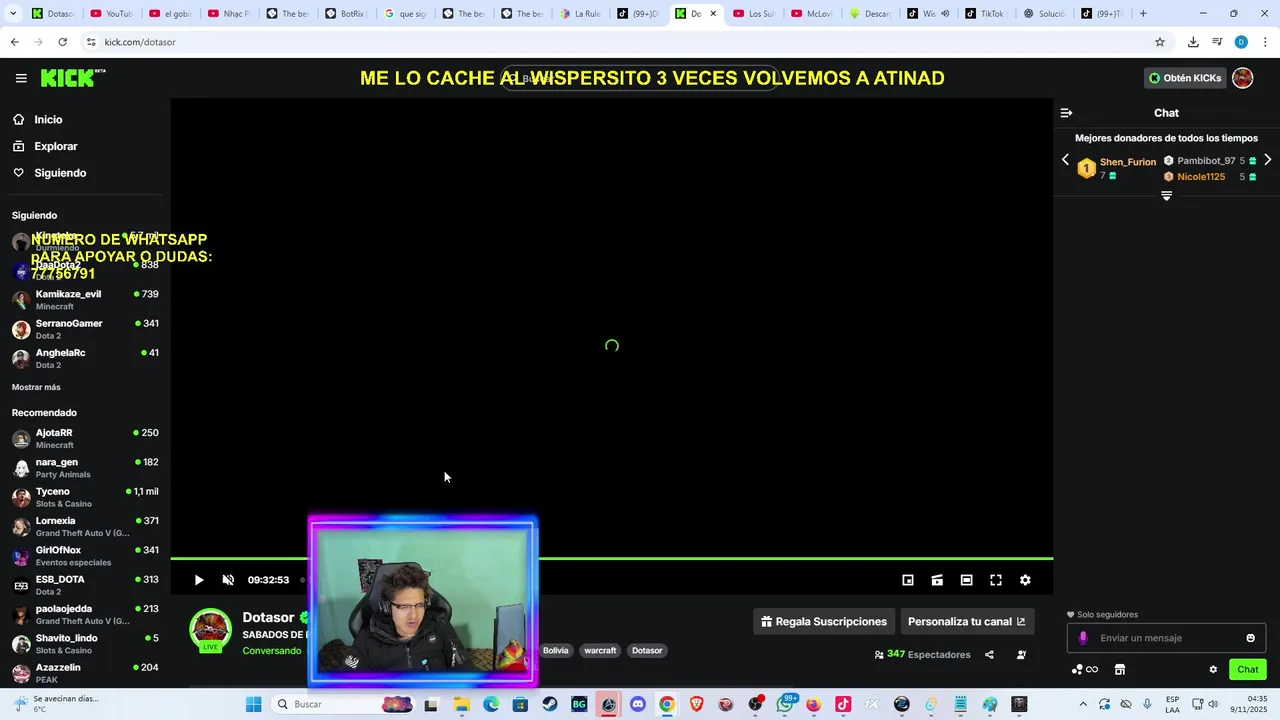Open Tyceno recommended channel
This screenshot has height=720, width=1280.
click(85, 497)
